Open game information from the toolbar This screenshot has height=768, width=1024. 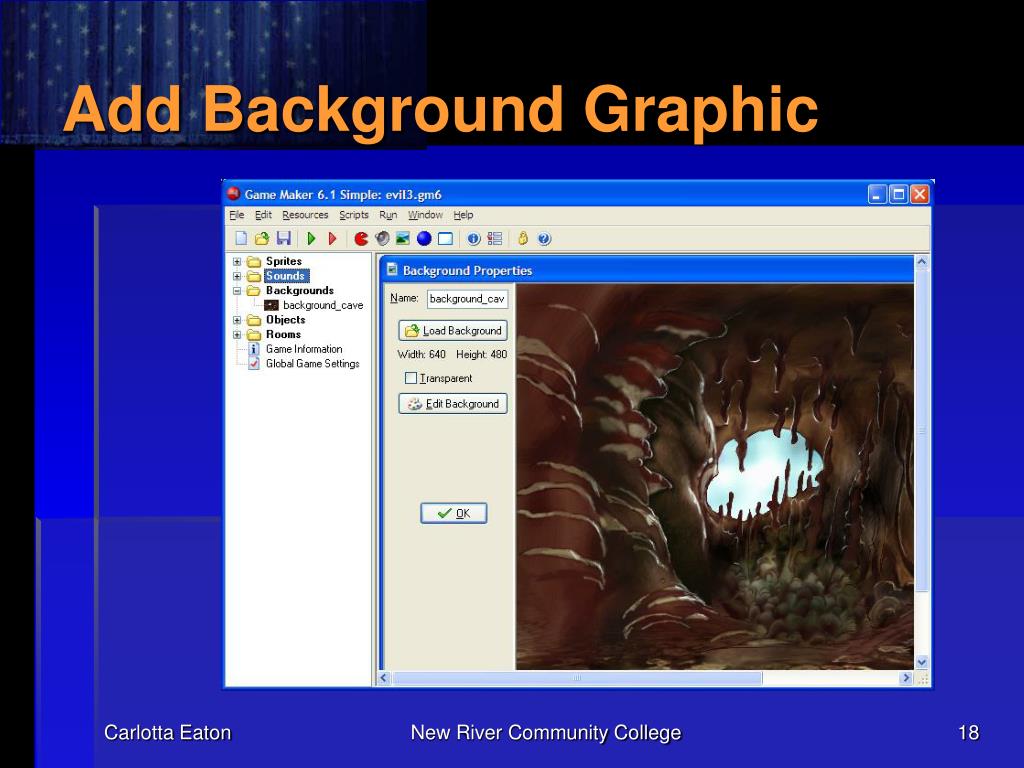tap(473, 238)
